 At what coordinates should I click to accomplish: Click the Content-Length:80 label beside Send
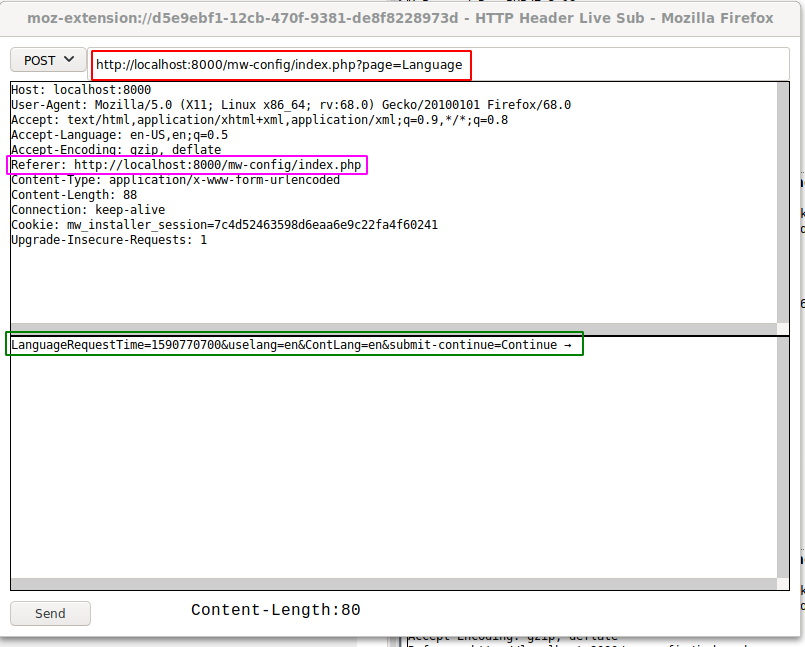pos(276,610)
